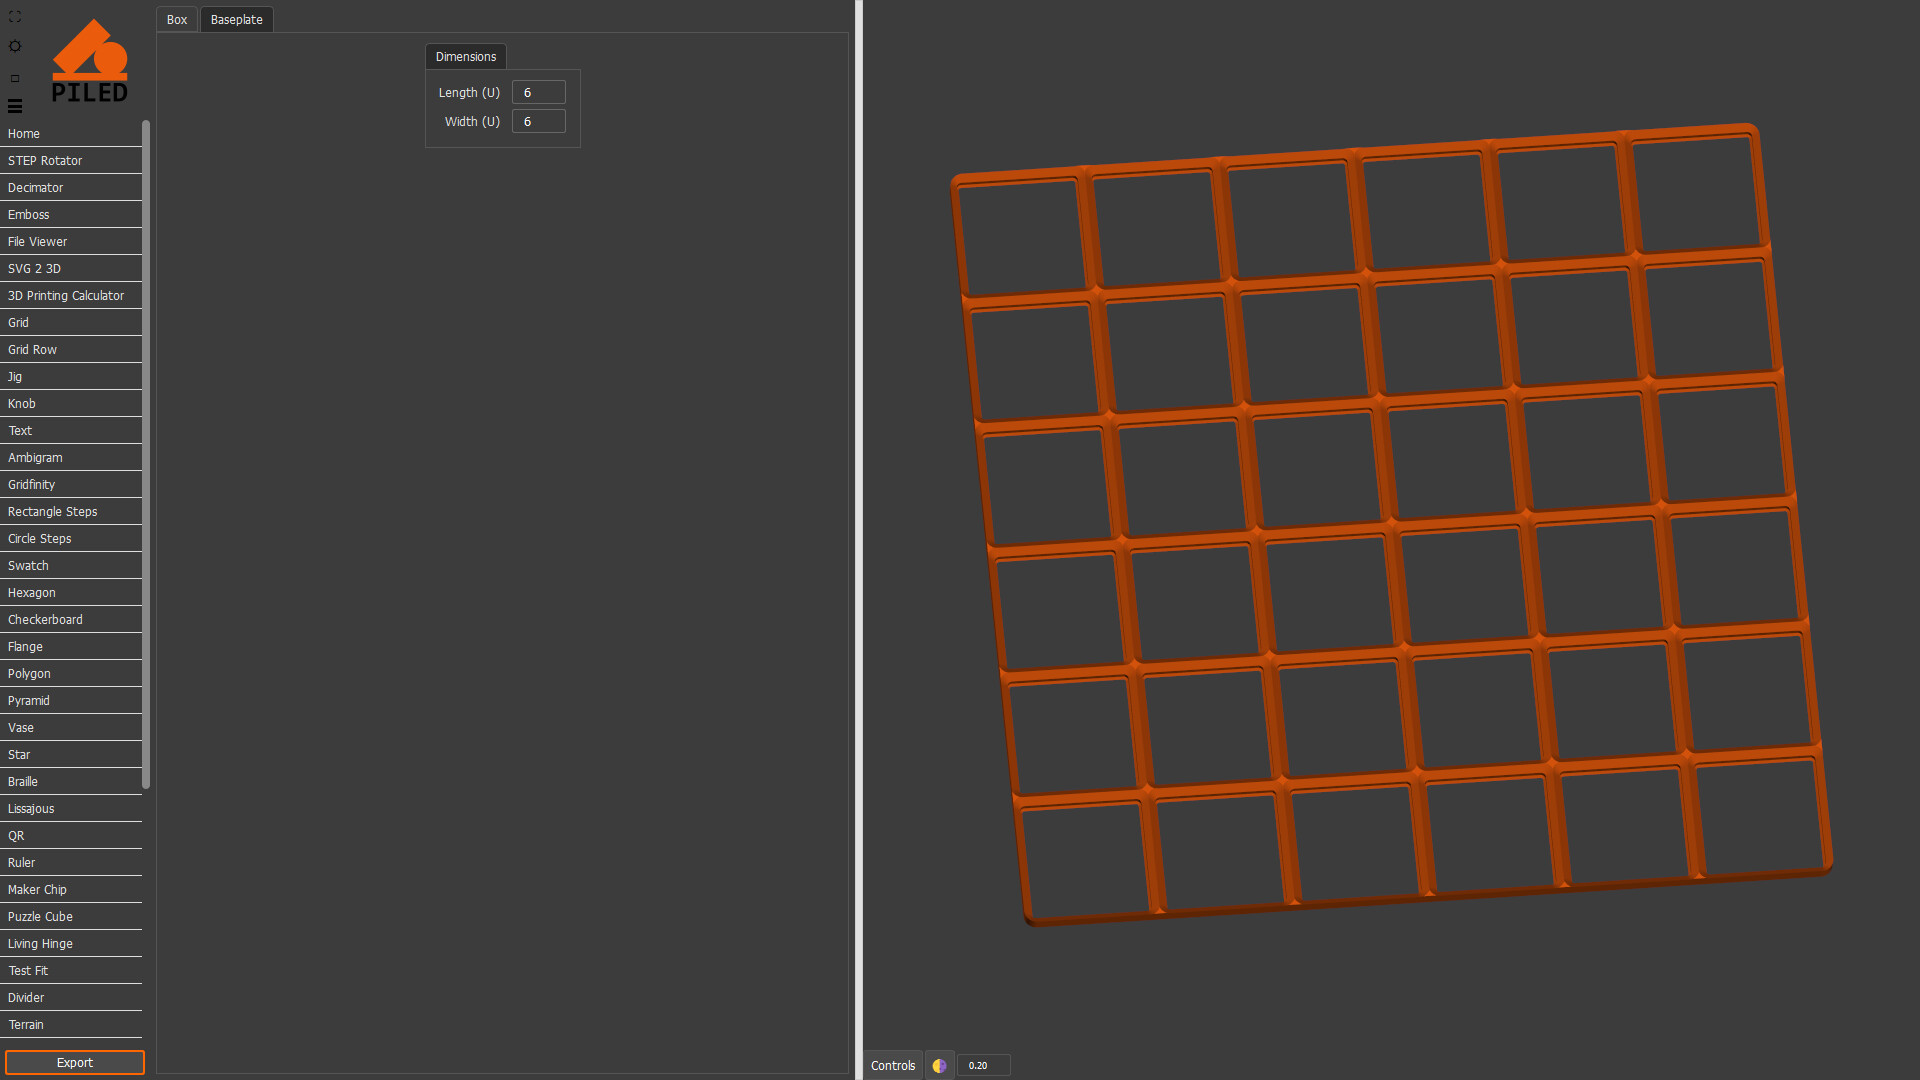Click the fullscreen brackets icon
The height and width of the screenshot is (1080, 1920).
[x=15, y=17]
